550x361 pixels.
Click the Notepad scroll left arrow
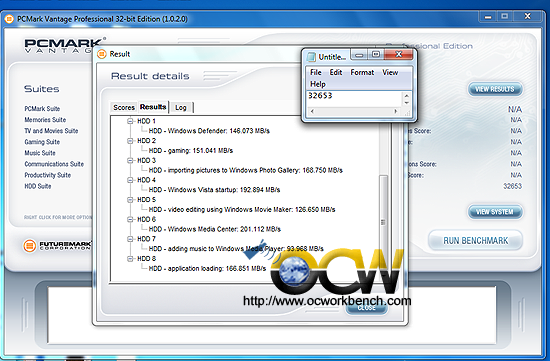point(312,111)
